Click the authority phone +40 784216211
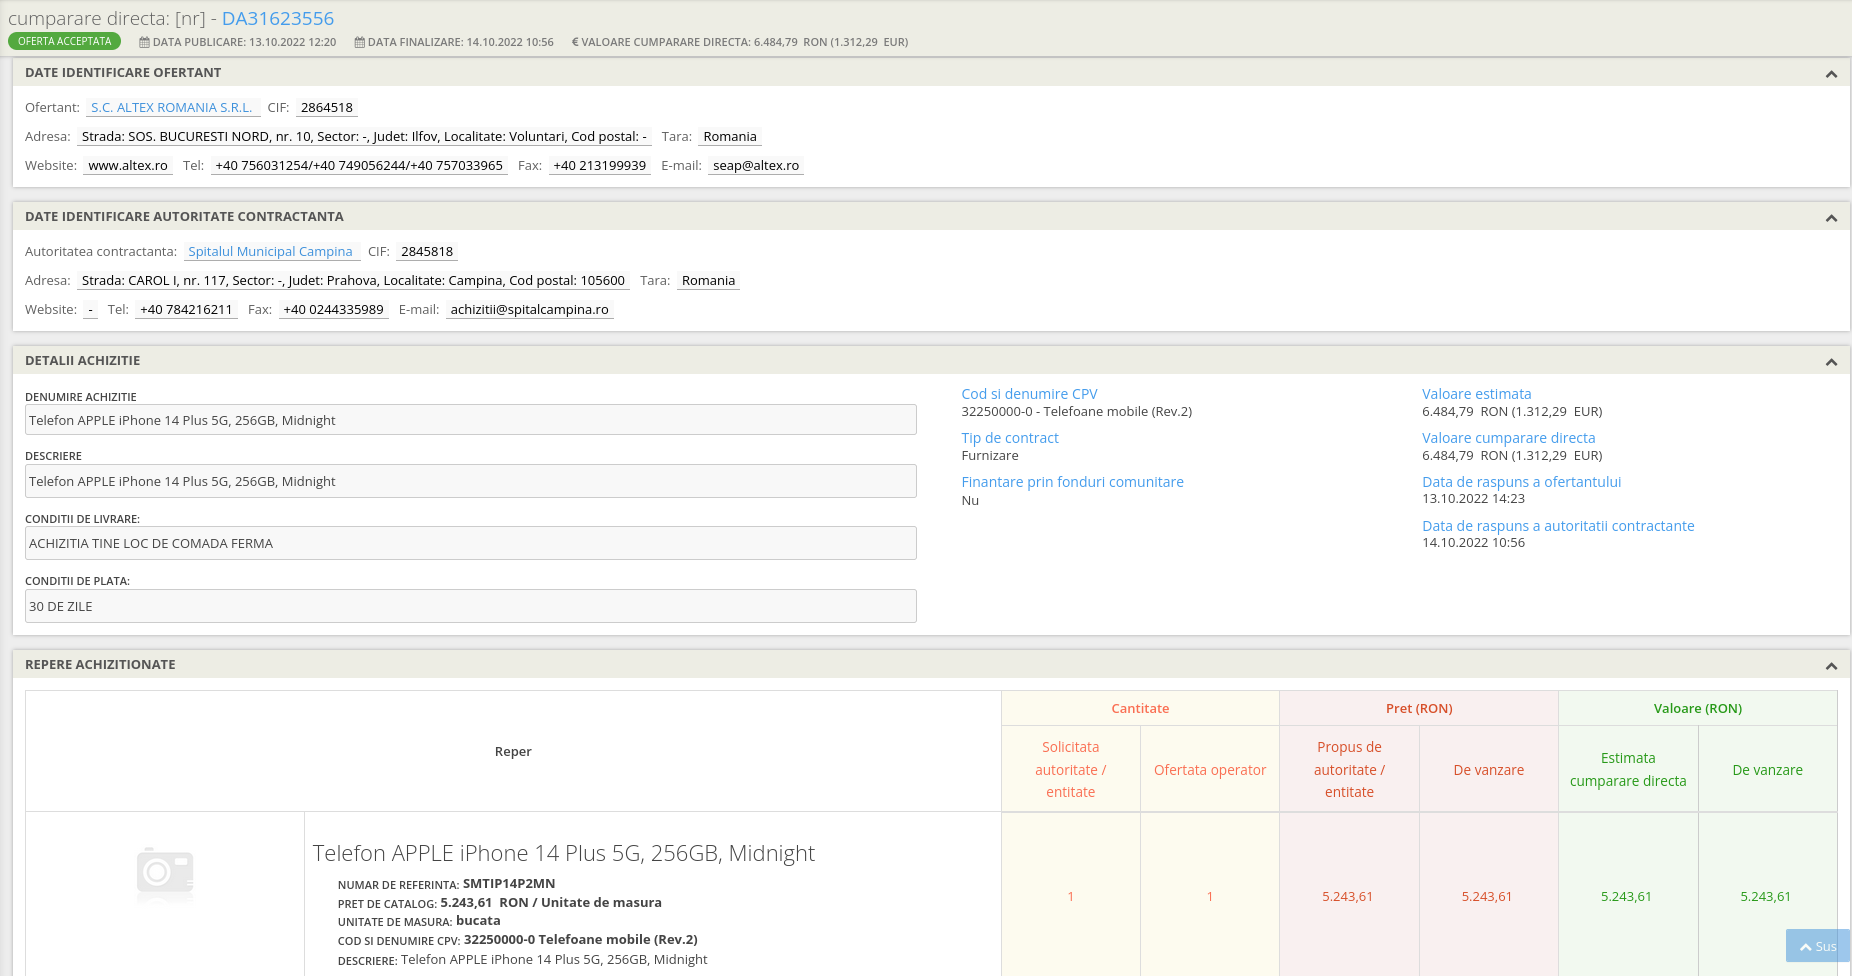This screenshot has height=976, width=1852. pyautogui.click(x=186, y=309)
